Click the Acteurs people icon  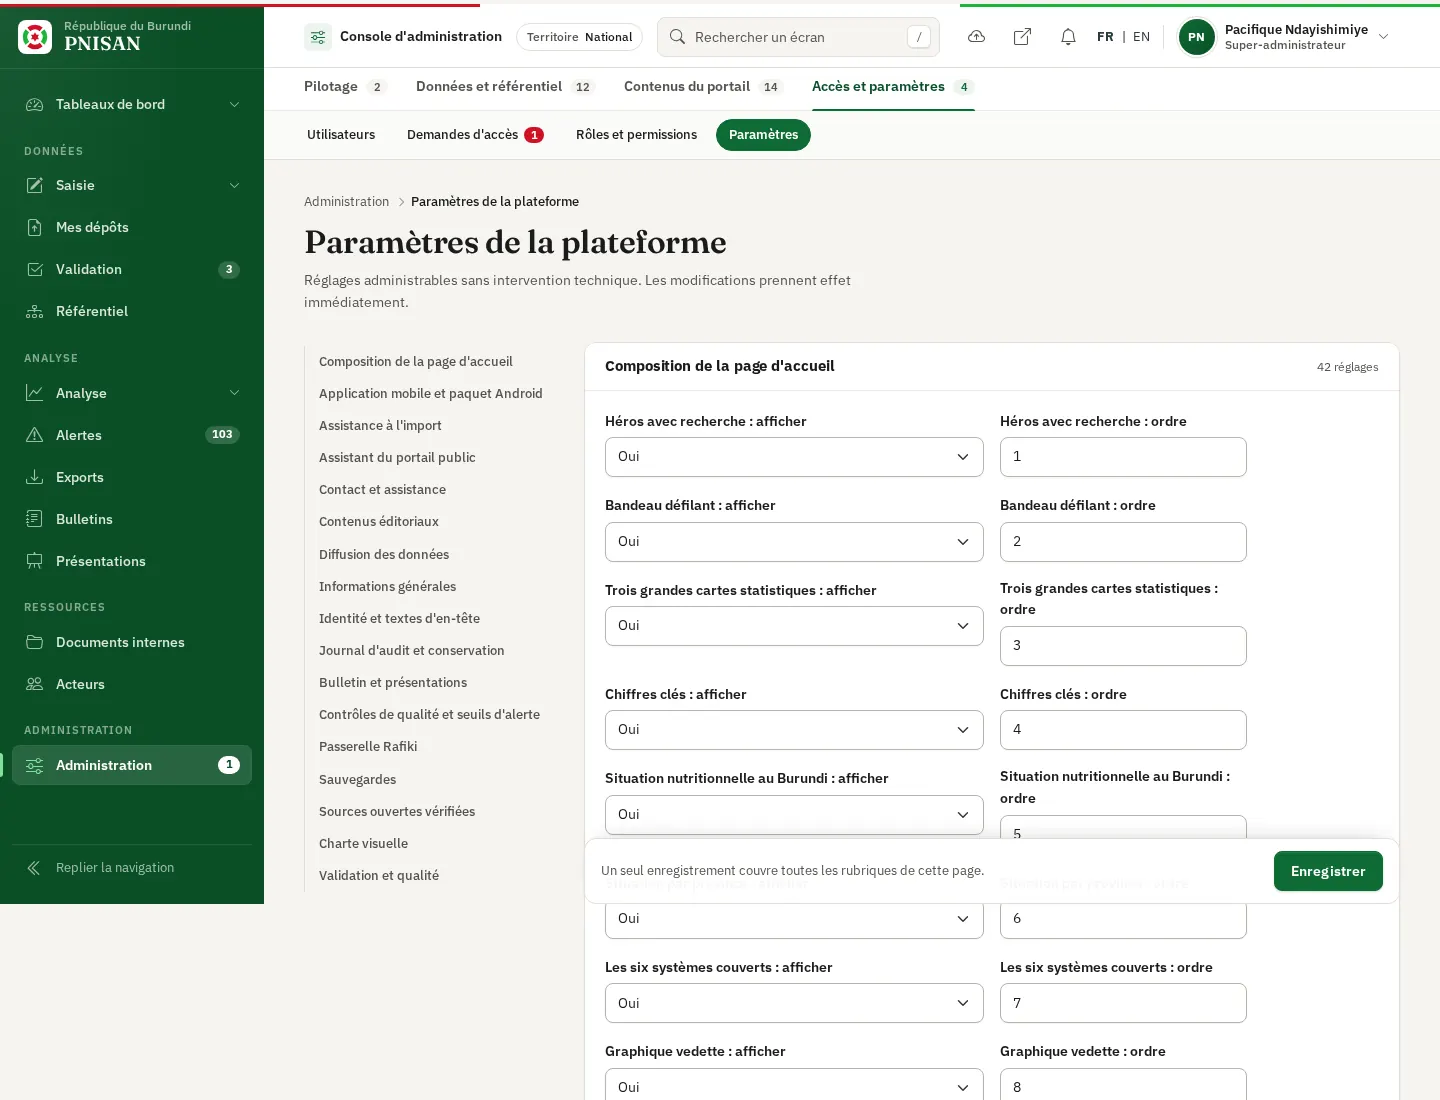(x=35, y=684)
